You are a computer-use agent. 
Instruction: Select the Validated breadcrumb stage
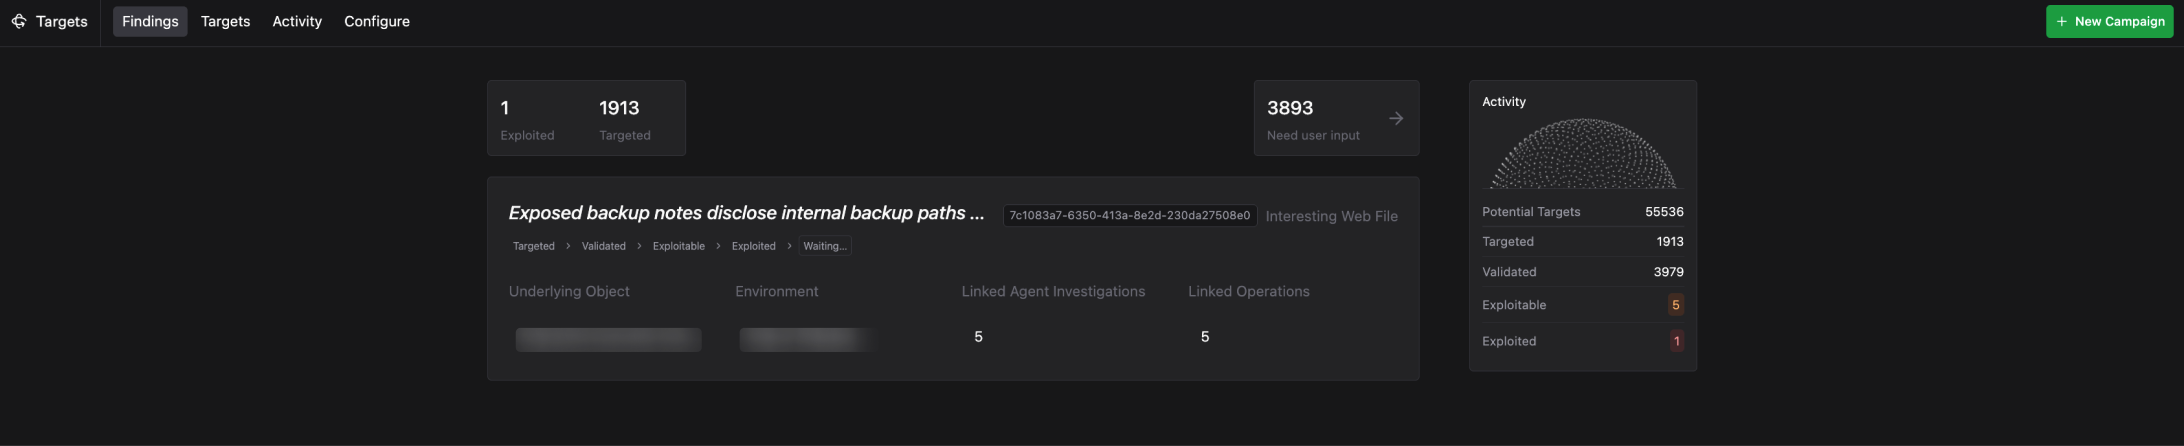pyautogui.click(x=603, y=246)
